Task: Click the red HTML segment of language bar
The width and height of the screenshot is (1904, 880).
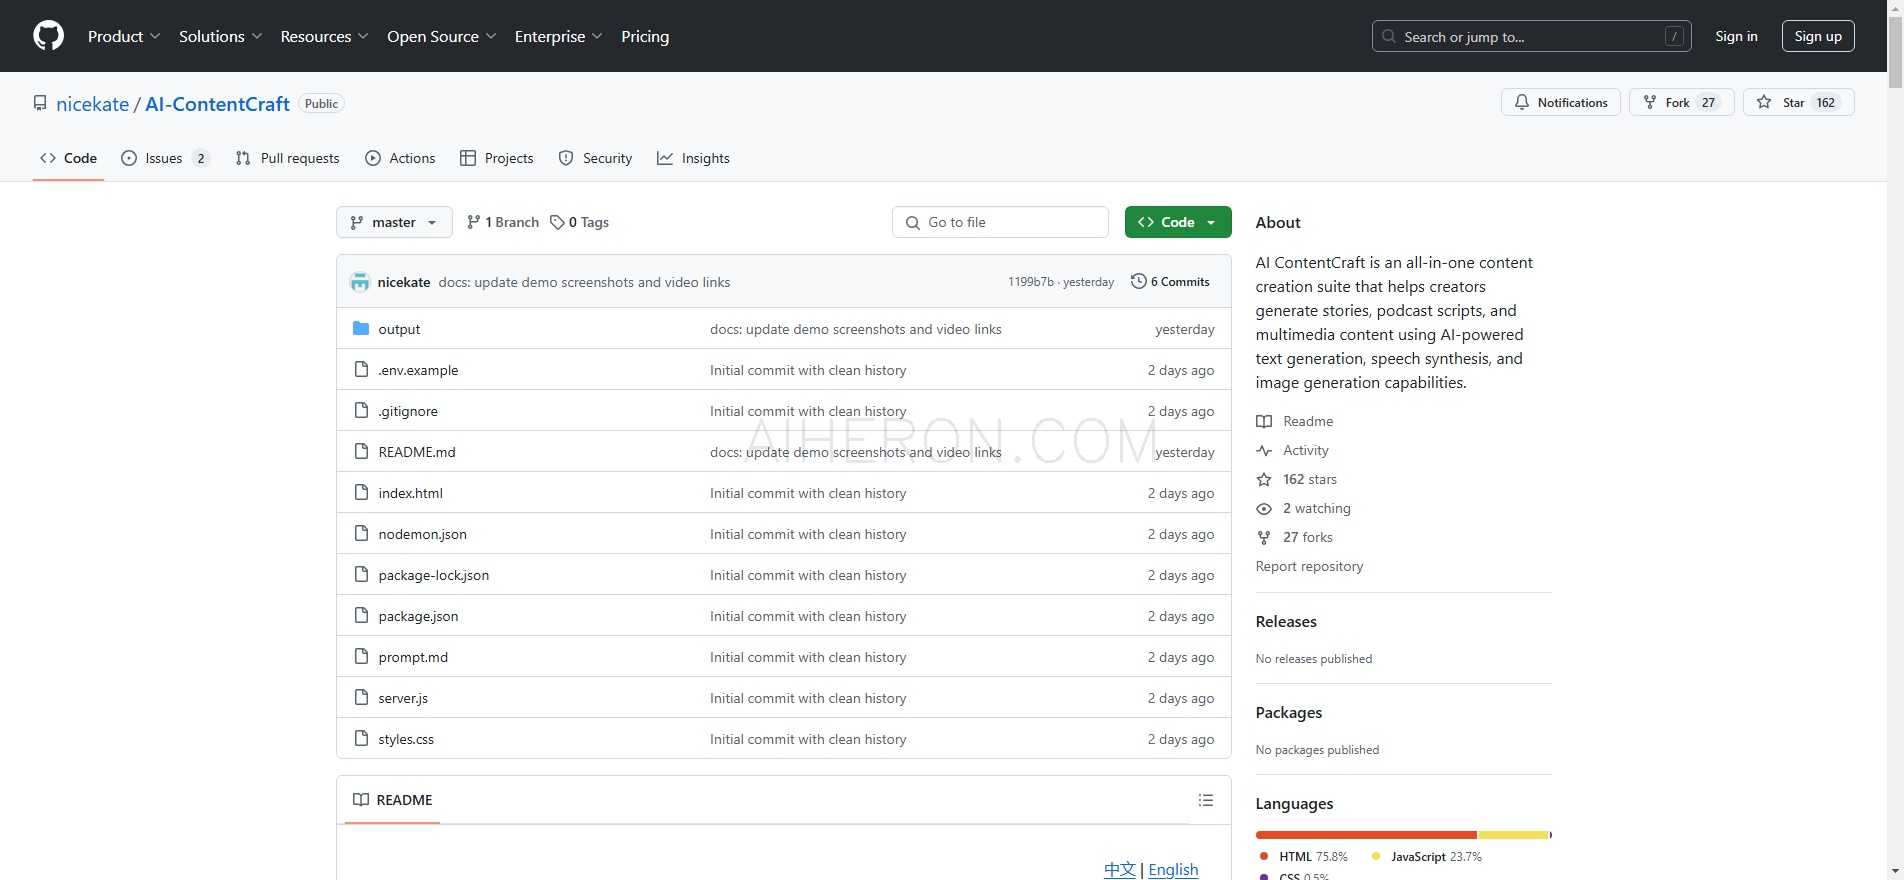Action: [x=1366, y=835]
